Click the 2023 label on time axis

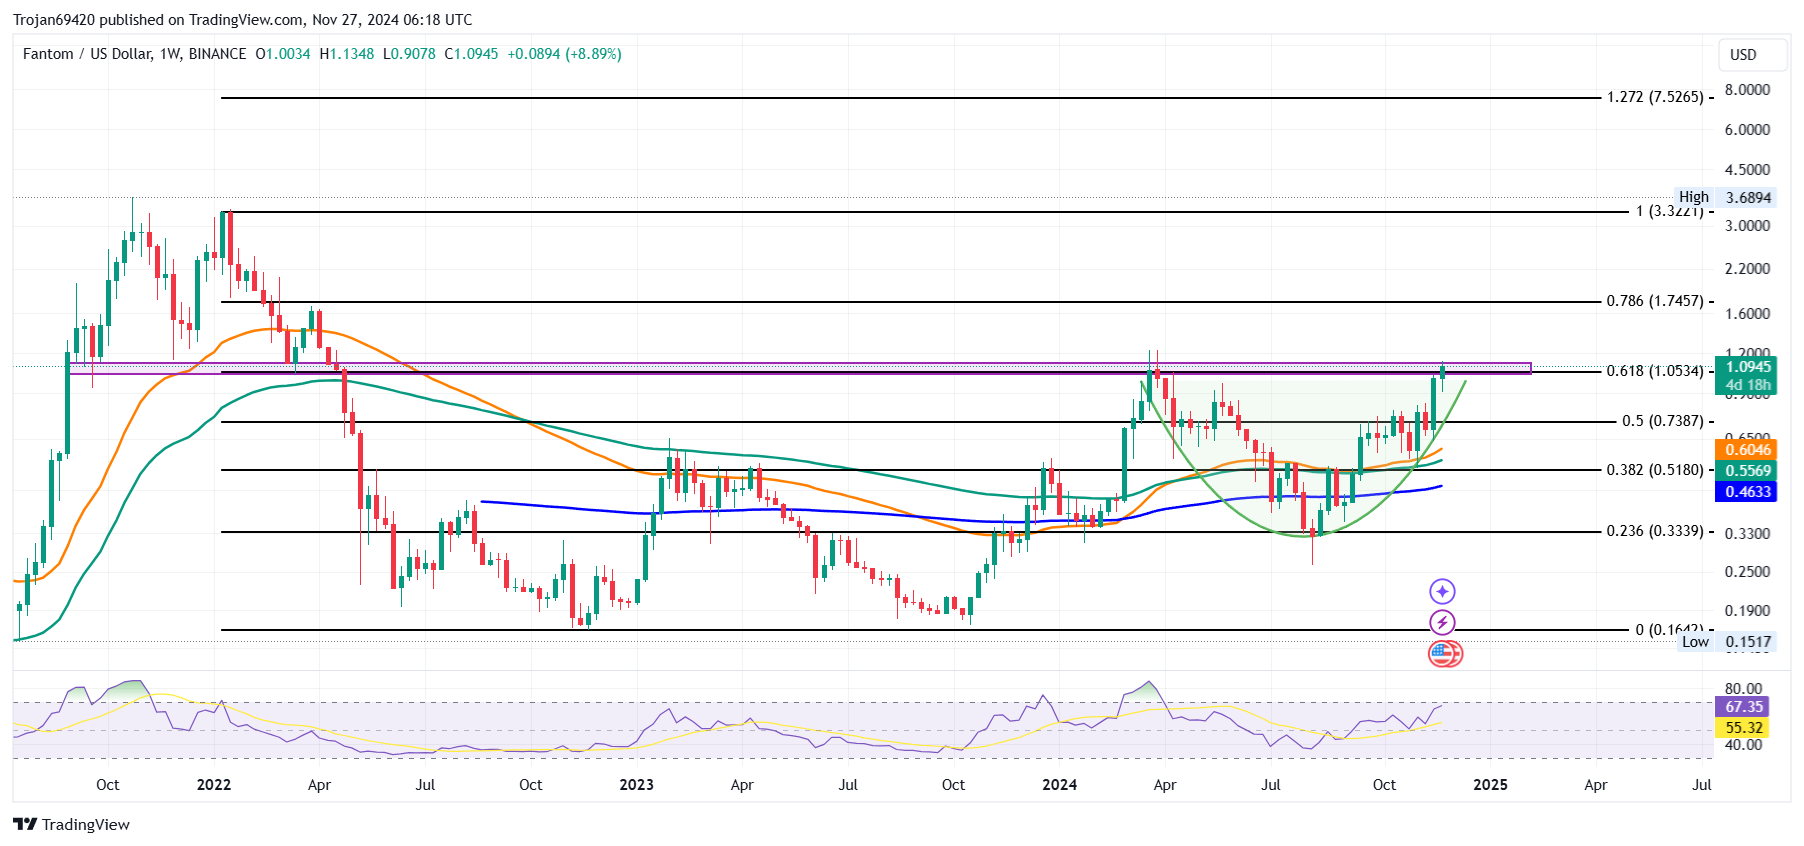pyautogui.click(x=637, y=785)
